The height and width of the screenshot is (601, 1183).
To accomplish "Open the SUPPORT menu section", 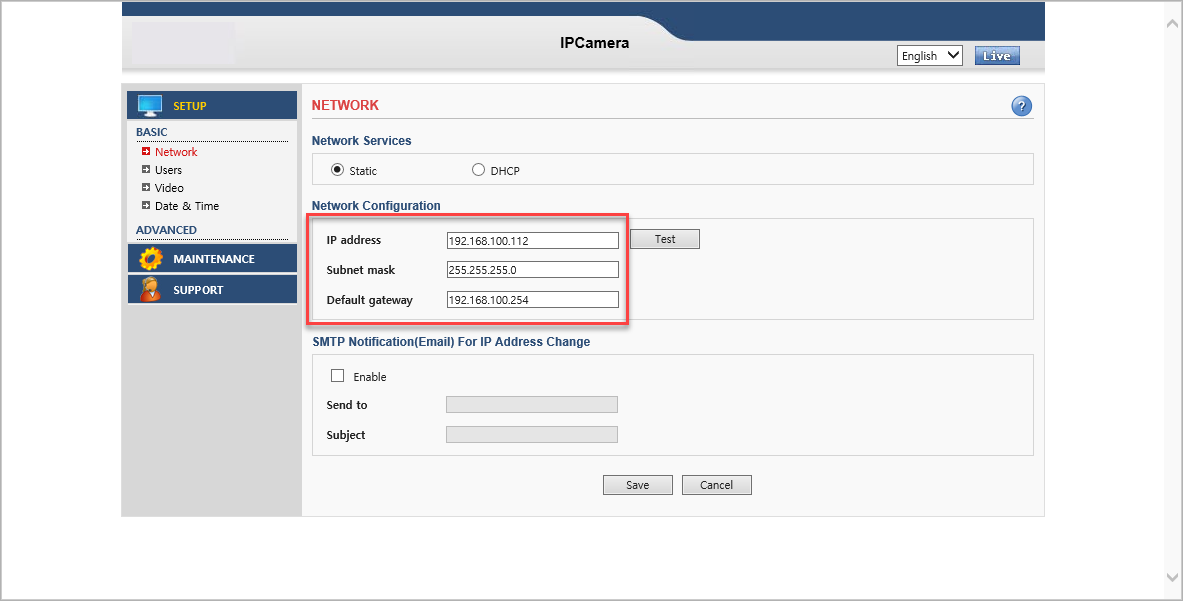I will point(212,290).
